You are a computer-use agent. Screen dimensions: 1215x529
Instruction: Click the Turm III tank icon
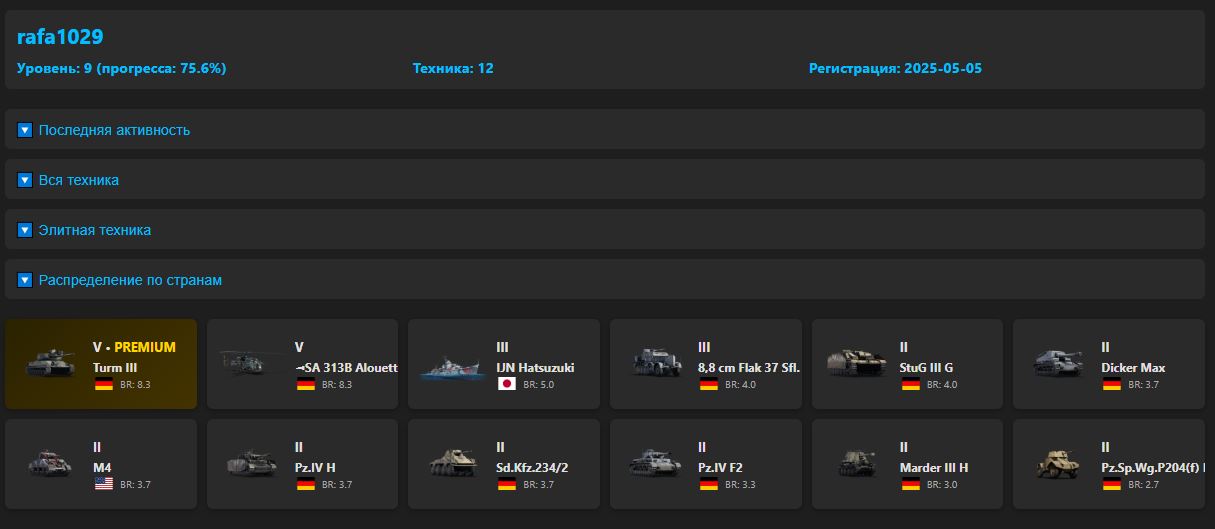pos(50,363)
